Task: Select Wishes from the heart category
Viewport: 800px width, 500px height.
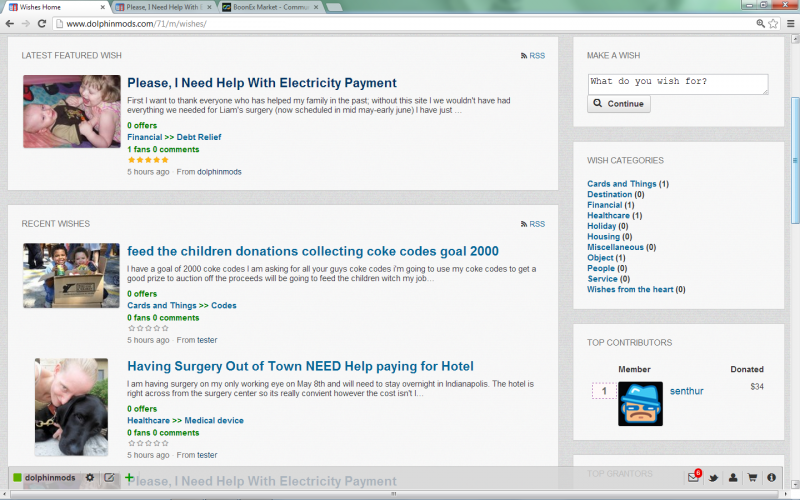Action: (630, 289)
